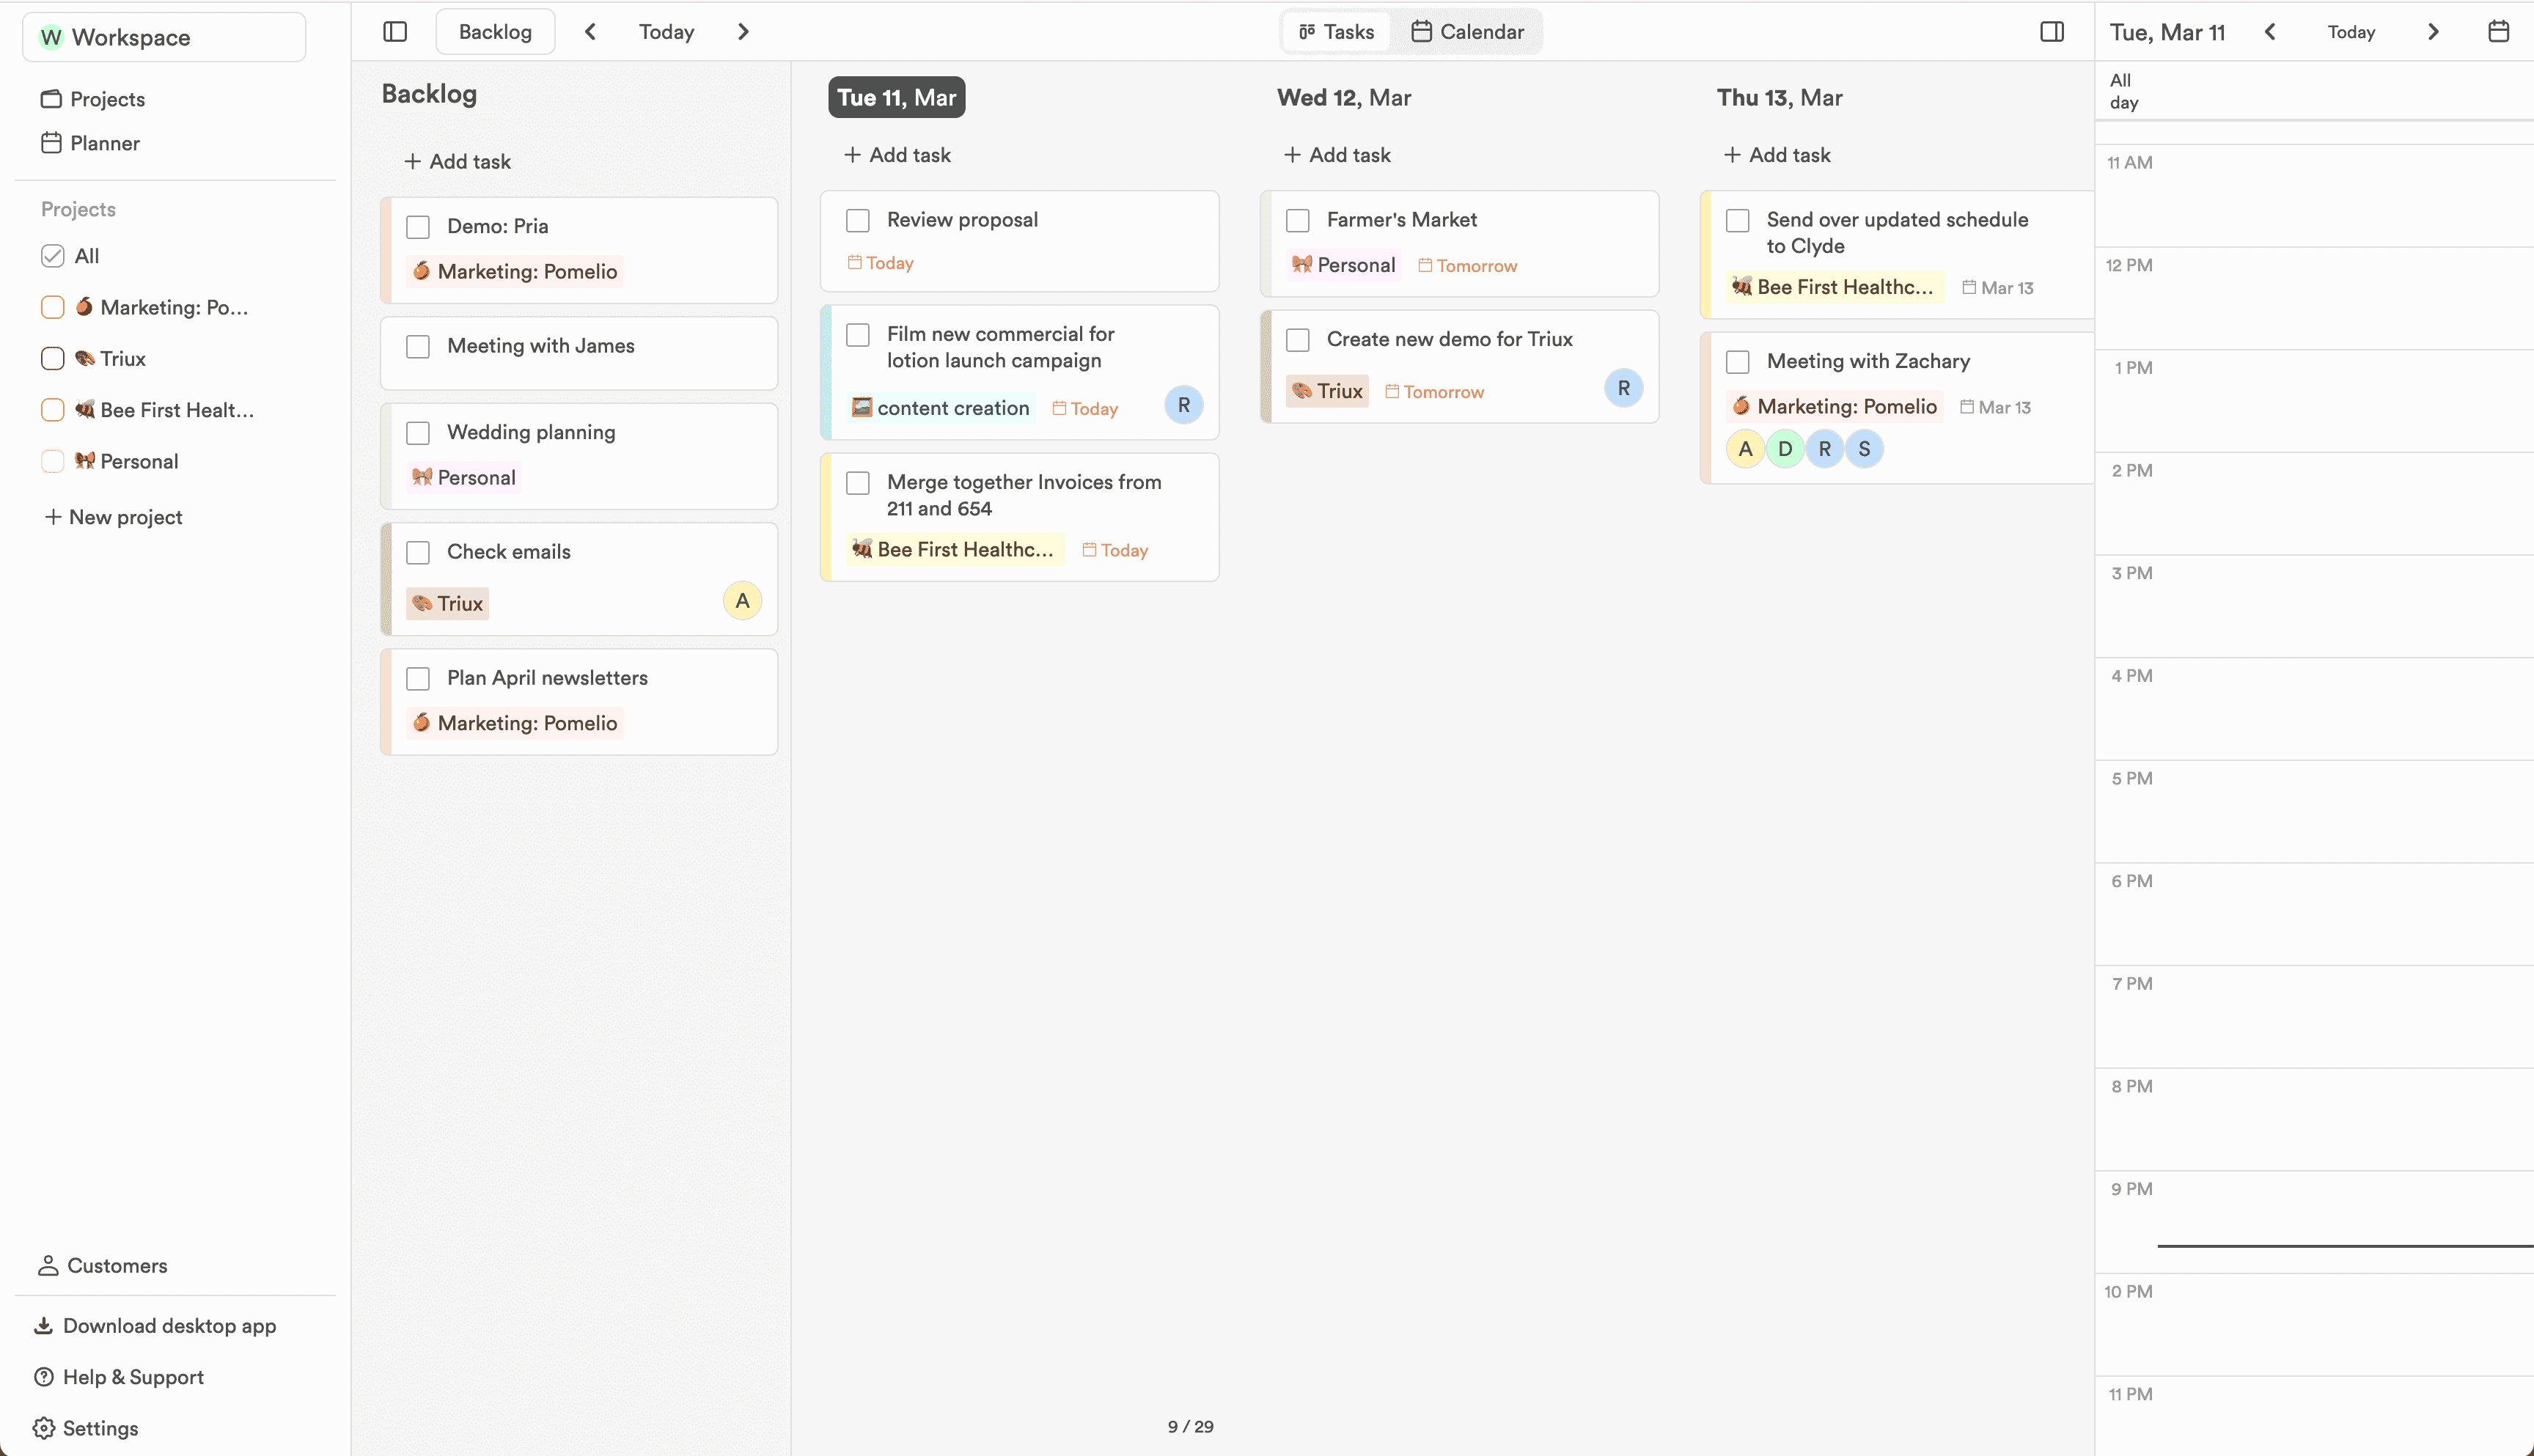
Task: Open Help & Support
Action: click(x=118, y=1377)
